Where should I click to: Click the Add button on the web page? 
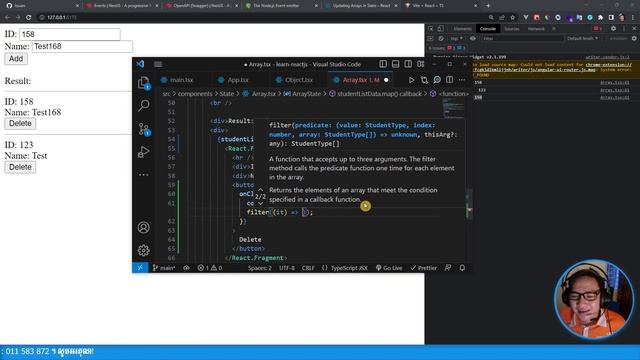(x=16, y=59)
